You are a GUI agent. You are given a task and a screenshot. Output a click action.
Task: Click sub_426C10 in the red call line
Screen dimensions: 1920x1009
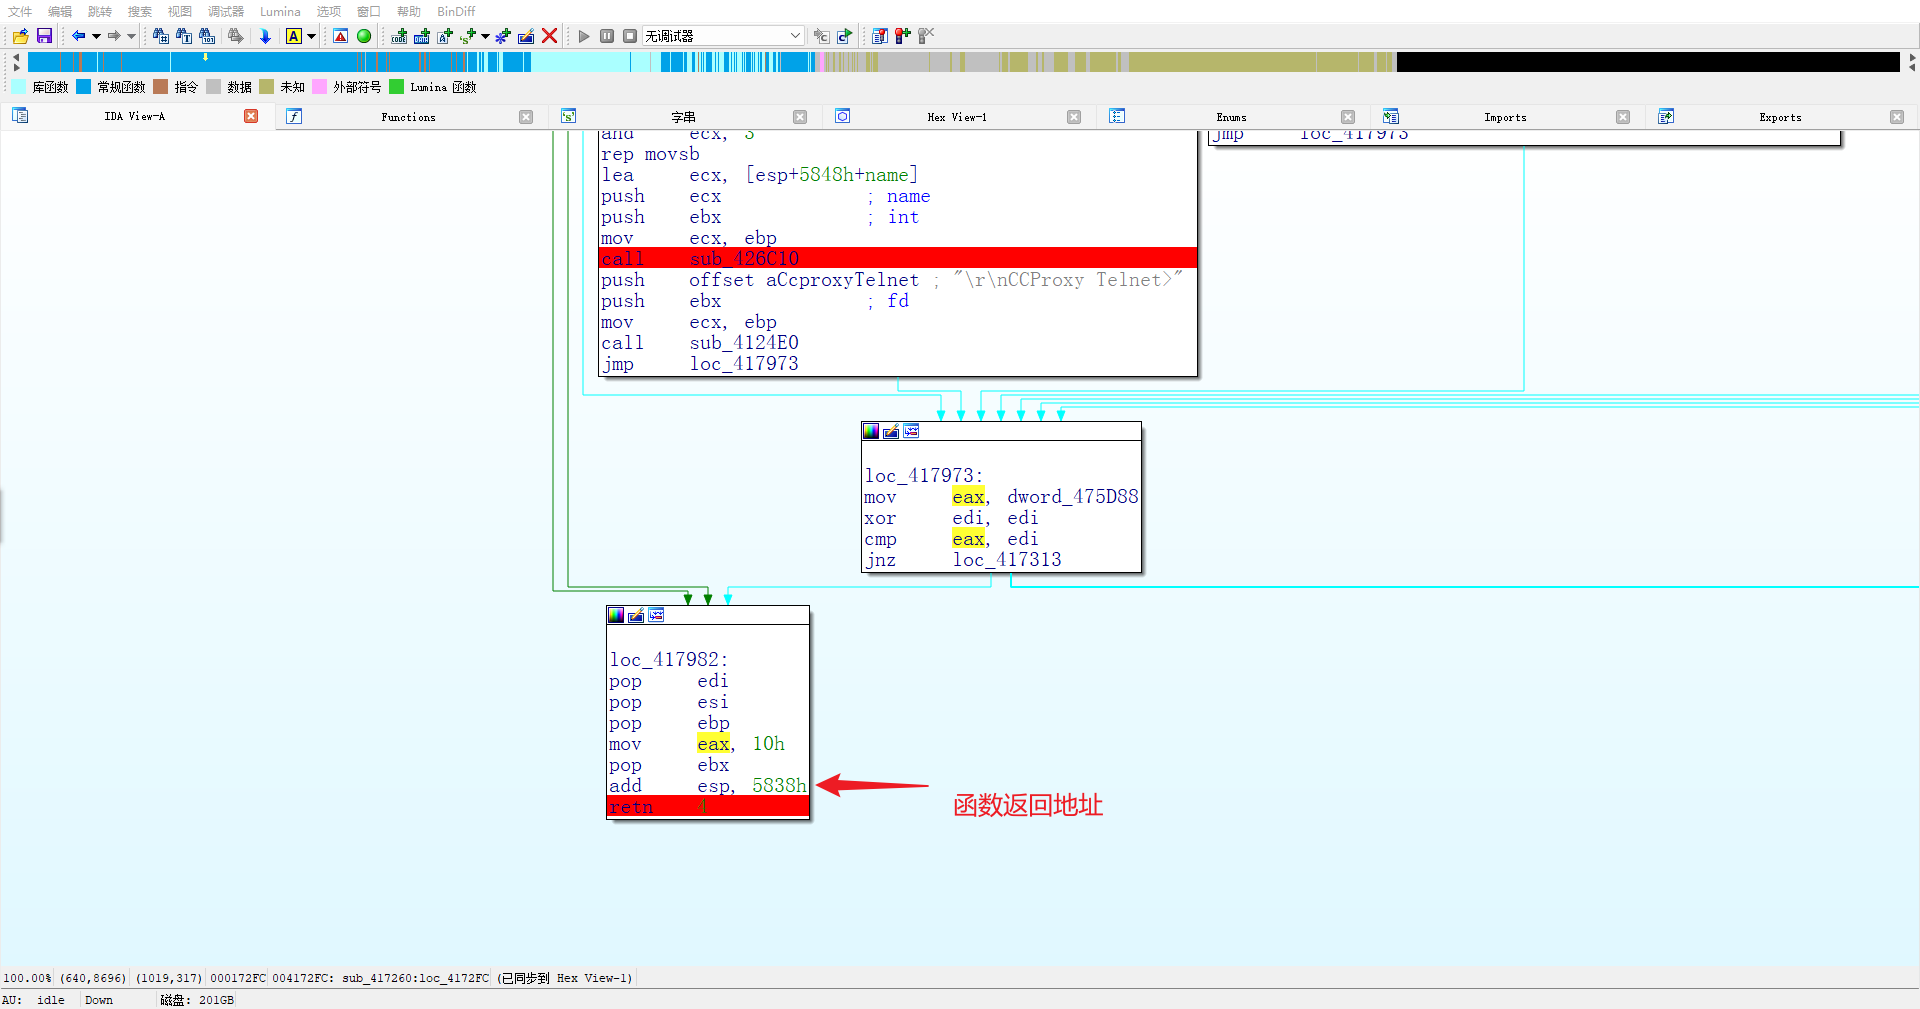(x=744, y=259)
